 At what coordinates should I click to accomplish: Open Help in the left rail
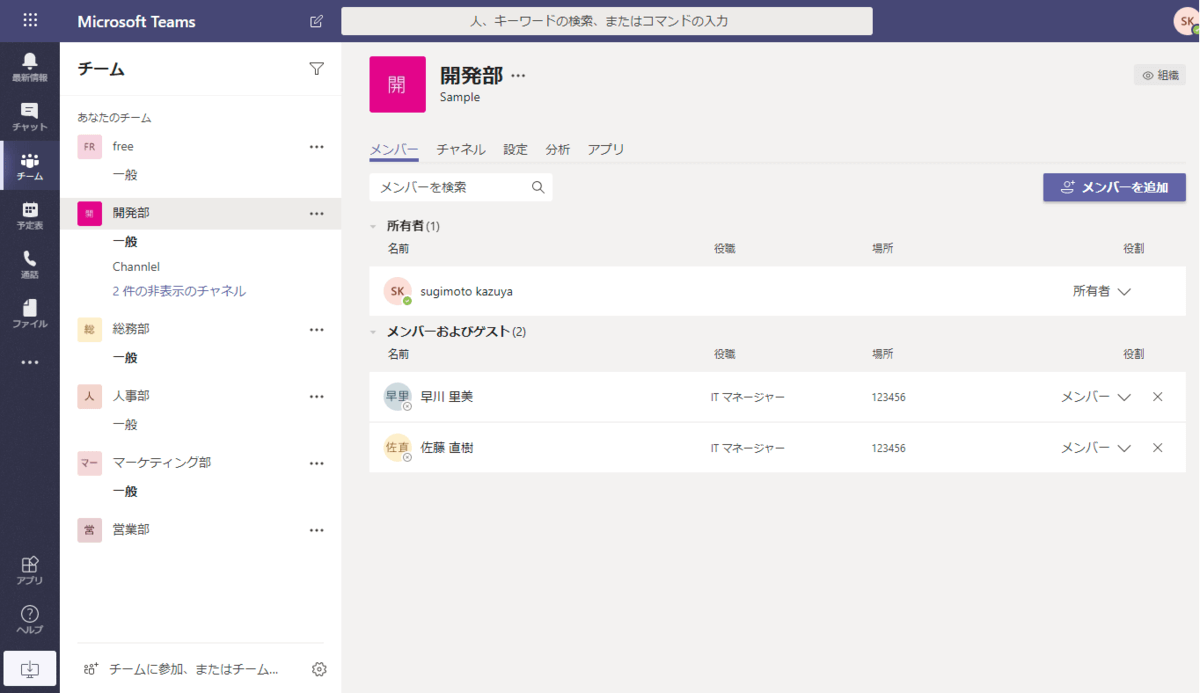tap(30, 619)
